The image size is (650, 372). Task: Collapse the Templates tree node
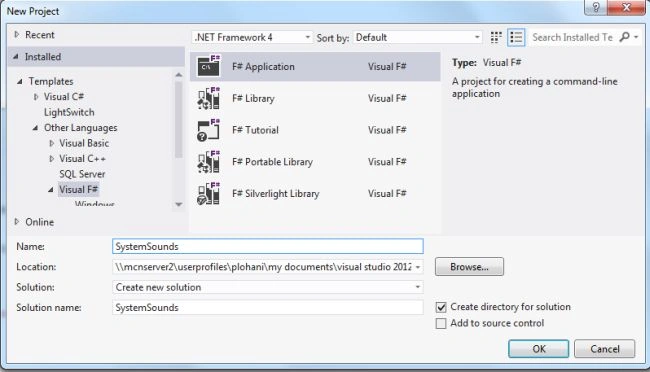[19, 81]
